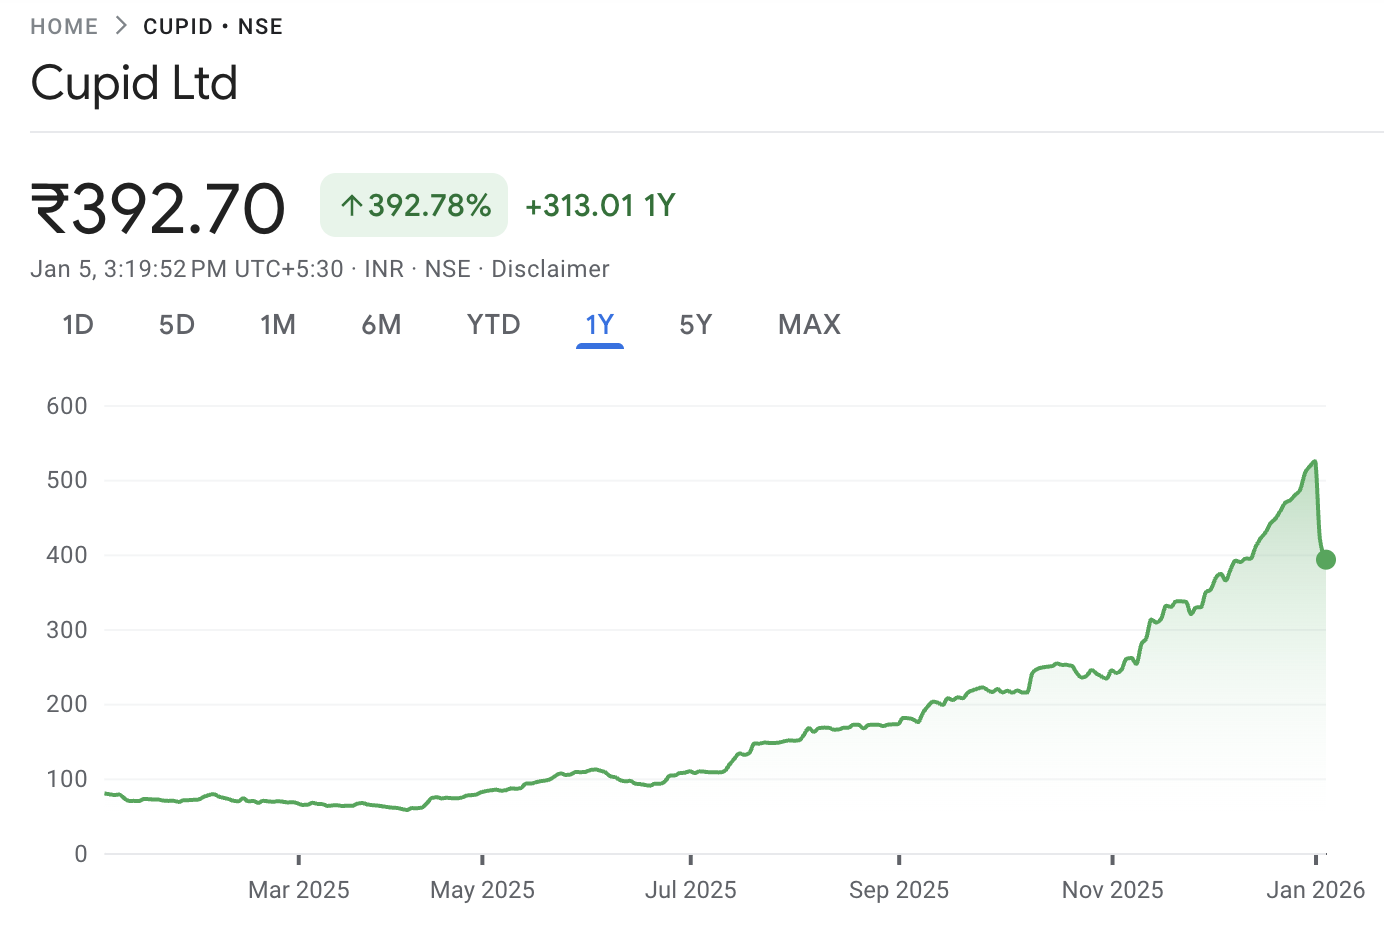View the YTD performance chart
Image resolution: width=1384 pixels, height=928 pixels.
(x=492, y=324)
